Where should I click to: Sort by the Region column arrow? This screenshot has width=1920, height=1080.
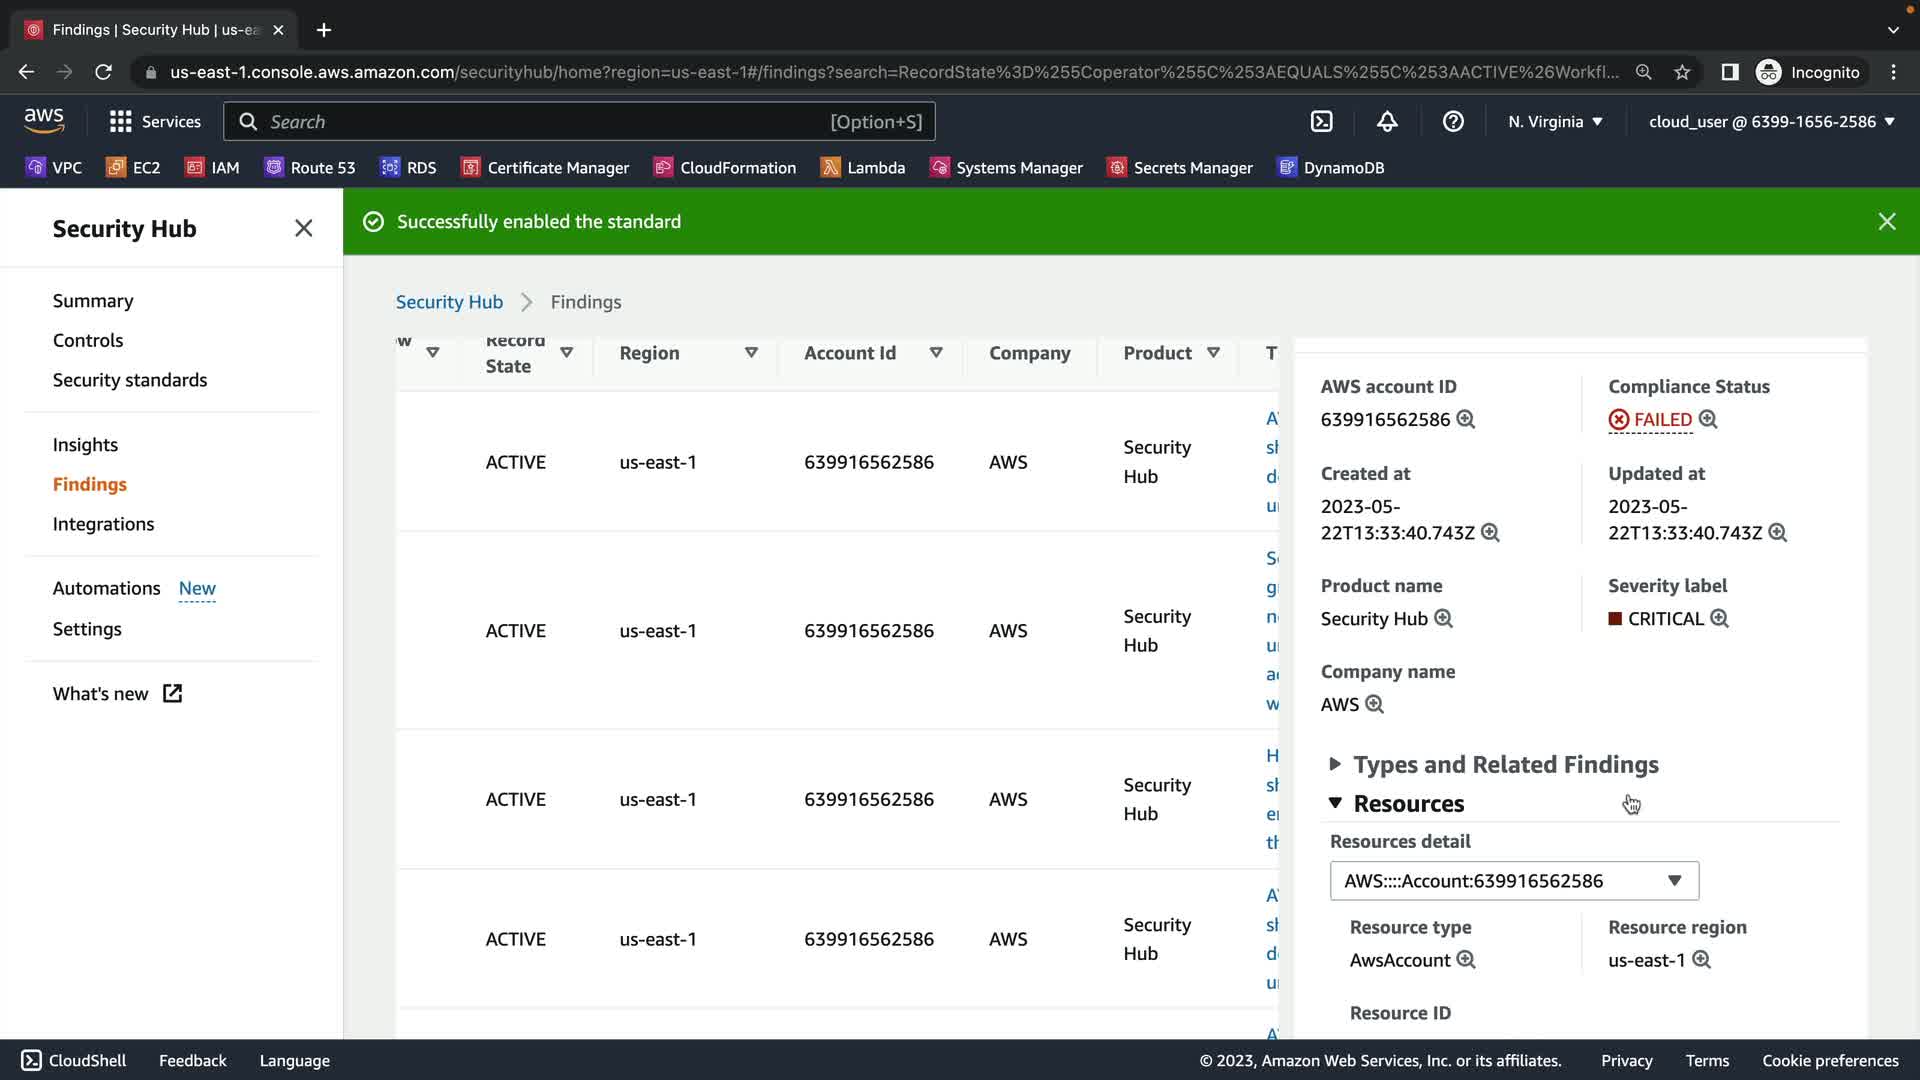point(751,353)
